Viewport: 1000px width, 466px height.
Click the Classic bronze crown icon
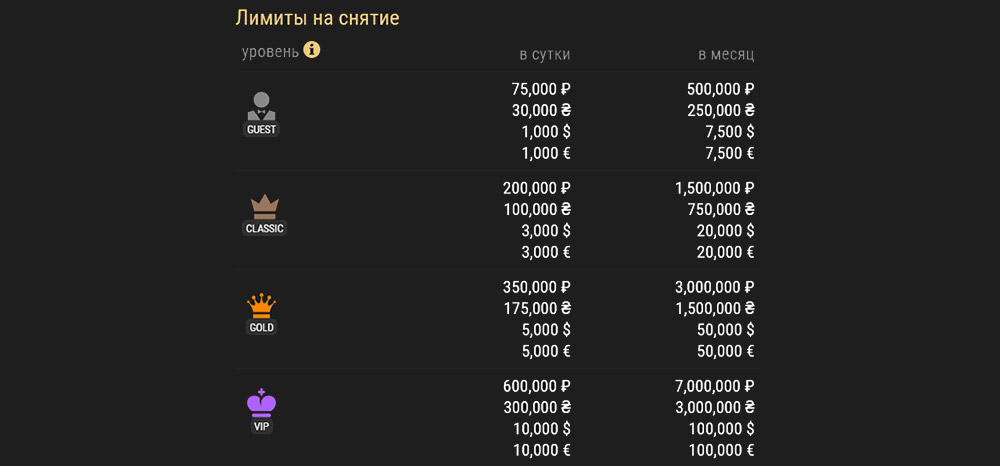click(x=264, y=206)
